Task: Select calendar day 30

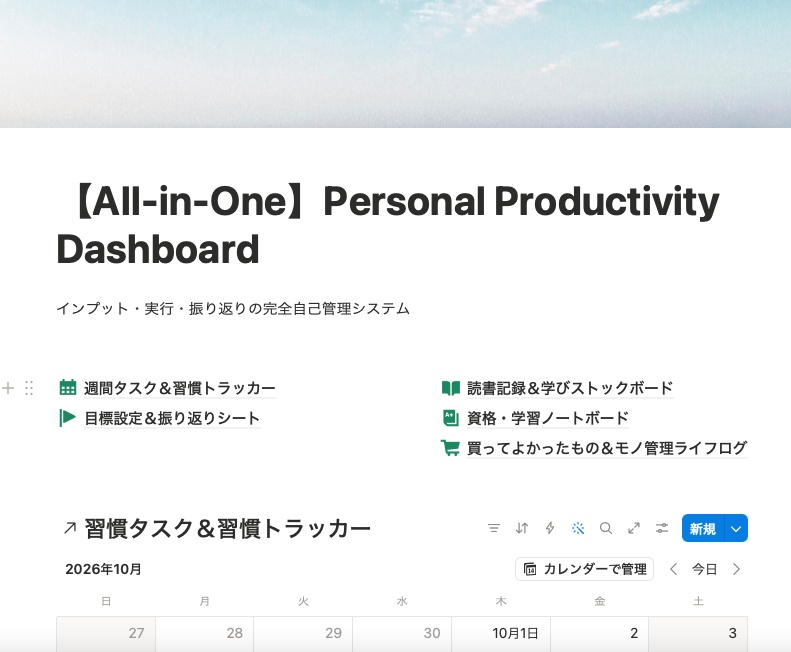Action: tap(402, 633)
